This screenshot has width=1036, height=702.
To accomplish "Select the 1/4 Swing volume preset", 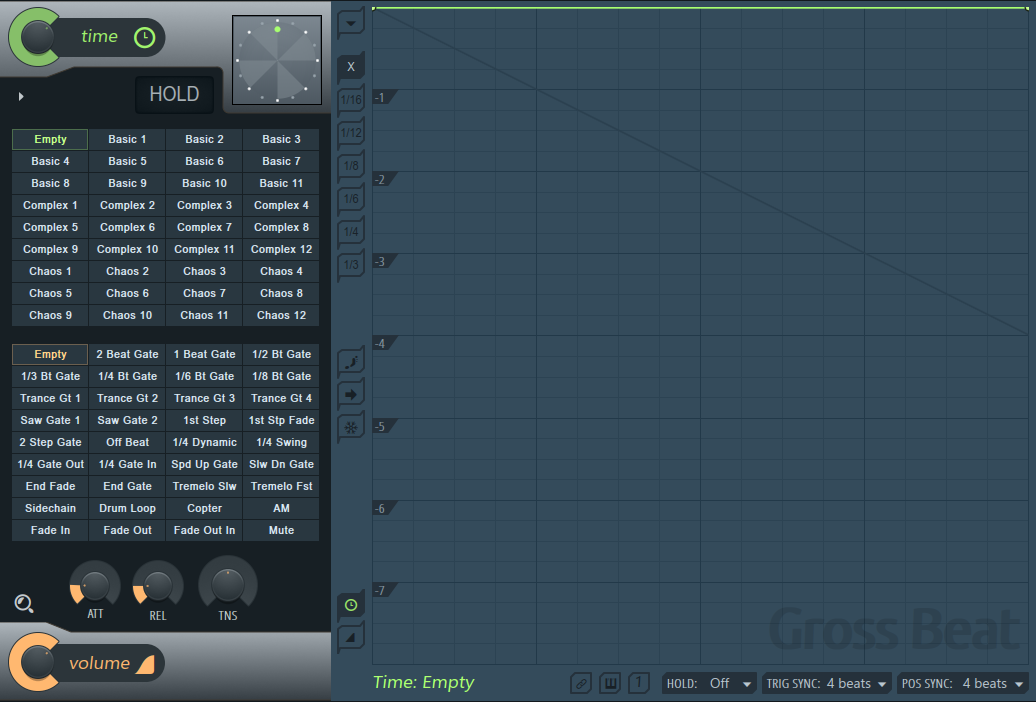I will [281, 442].
